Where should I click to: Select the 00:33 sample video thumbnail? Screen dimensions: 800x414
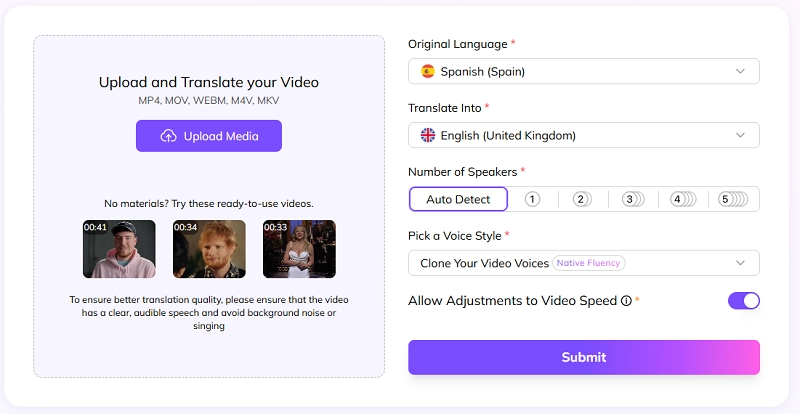tap(299, 249)
